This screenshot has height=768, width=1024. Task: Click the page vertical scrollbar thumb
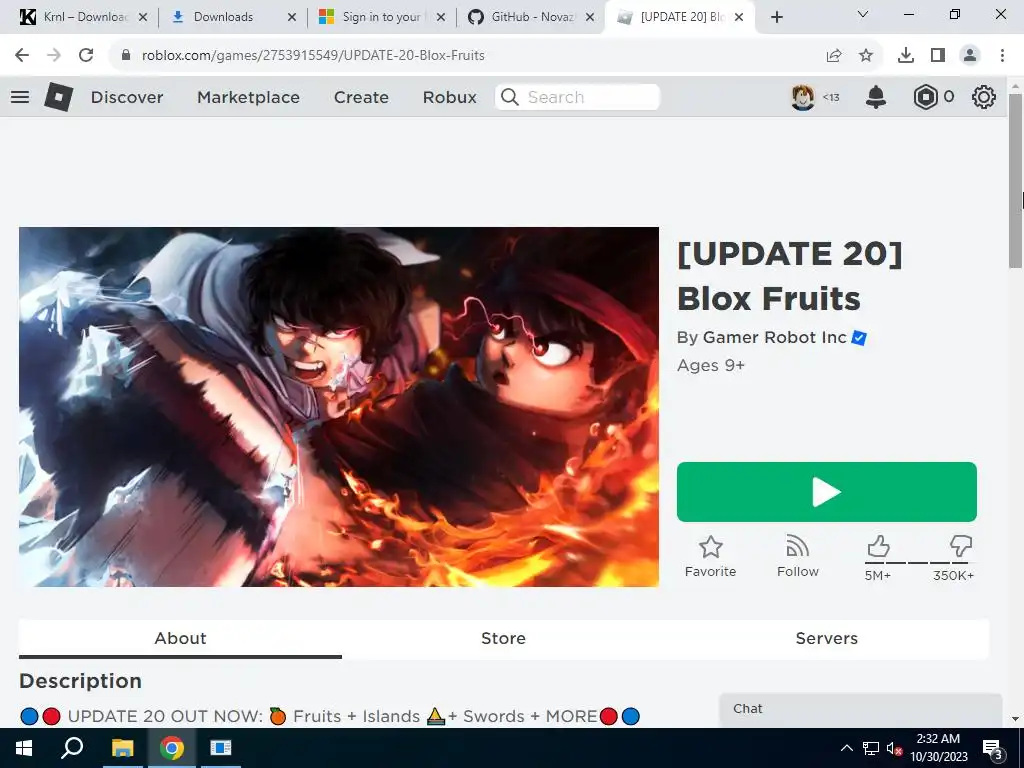pyautogui.click(x=1015, y=180)
